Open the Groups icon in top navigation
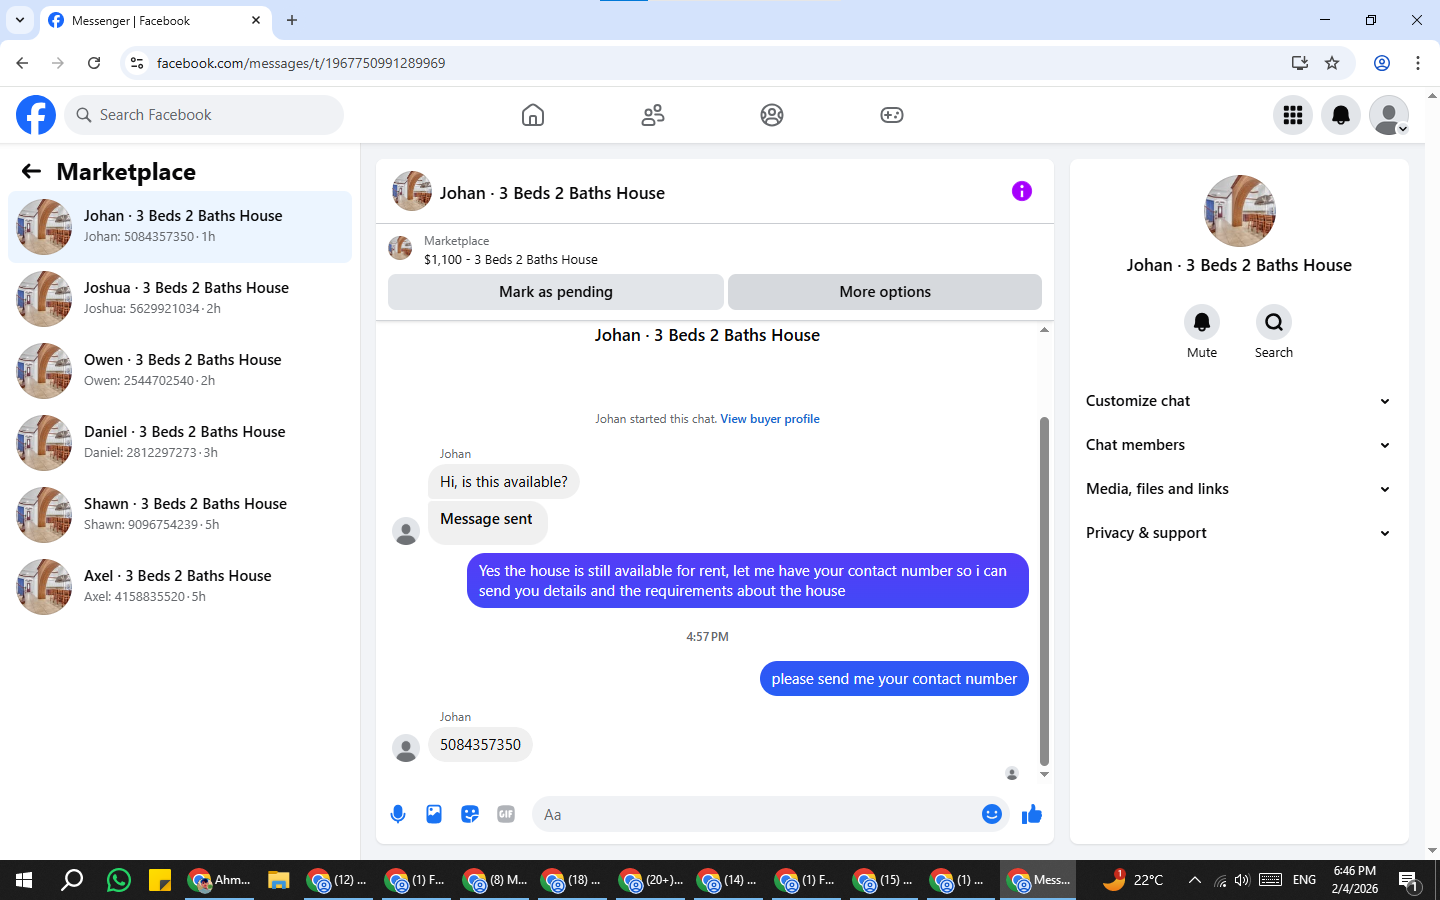 click(x=772, y=115)
